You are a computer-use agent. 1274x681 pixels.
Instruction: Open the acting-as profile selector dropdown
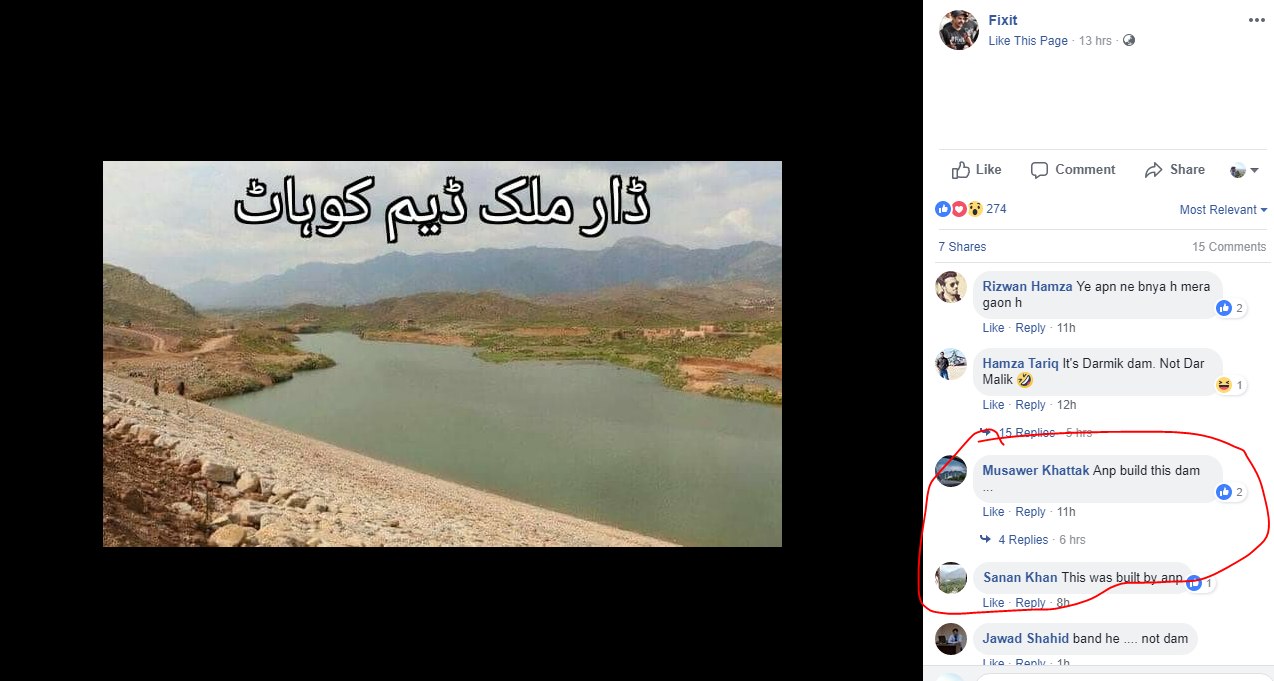tap(1245, 170)
